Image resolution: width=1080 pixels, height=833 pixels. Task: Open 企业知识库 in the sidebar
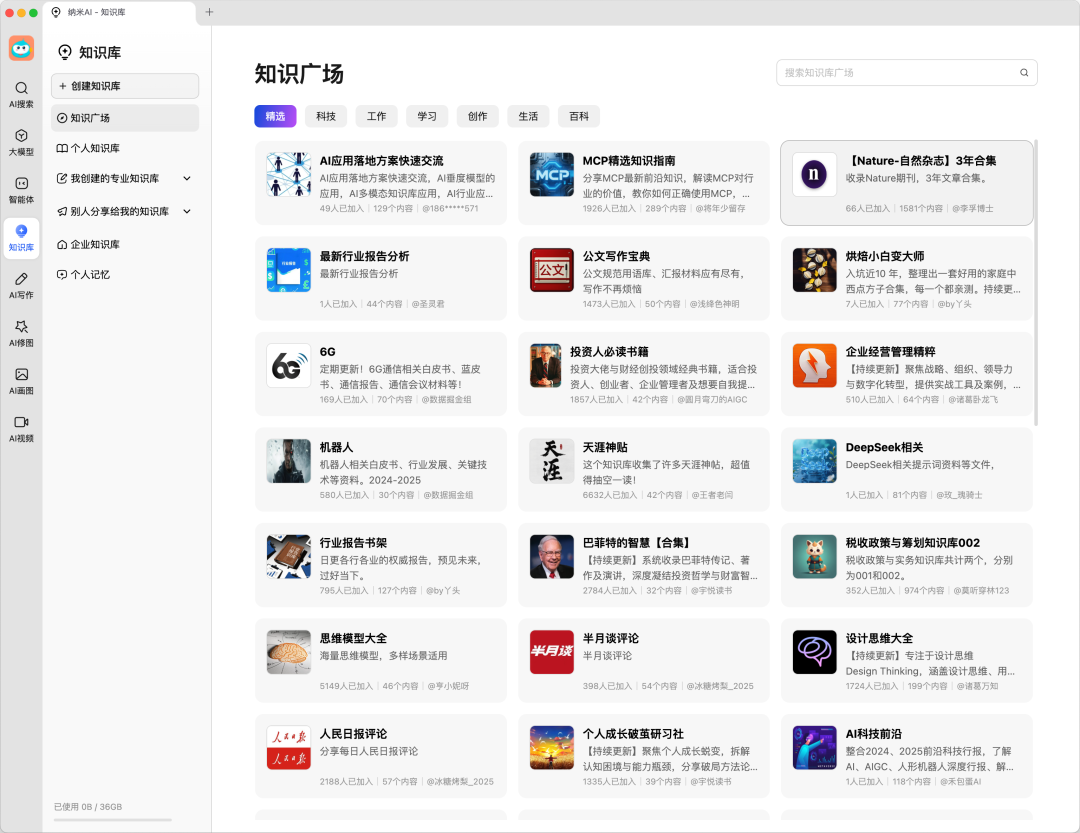point(95,245)
